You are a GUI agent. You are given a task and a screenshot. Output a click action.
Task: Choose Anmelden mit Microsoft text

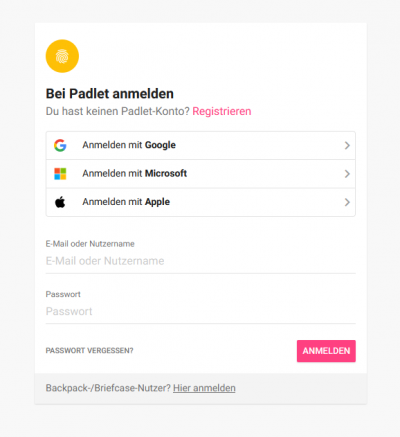[x=135, y=173]
